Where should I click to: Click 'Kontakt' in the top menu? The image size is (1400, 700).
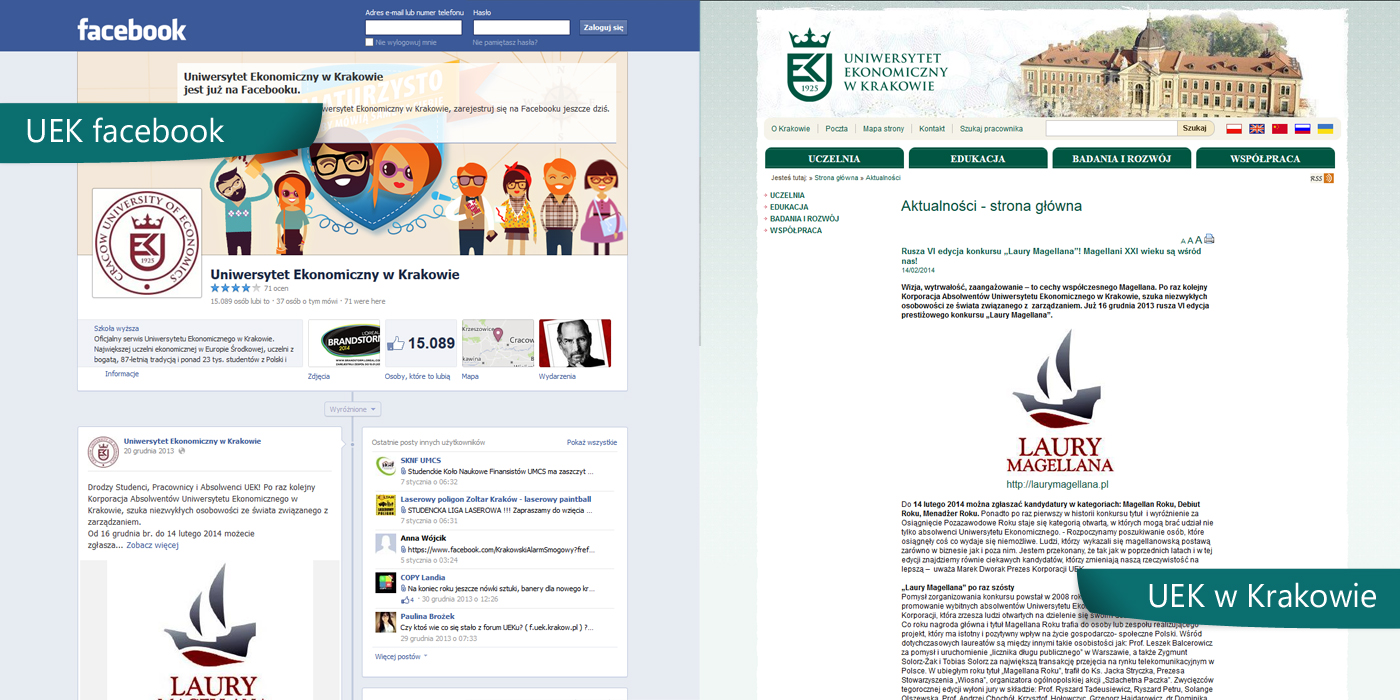(932, 129)
